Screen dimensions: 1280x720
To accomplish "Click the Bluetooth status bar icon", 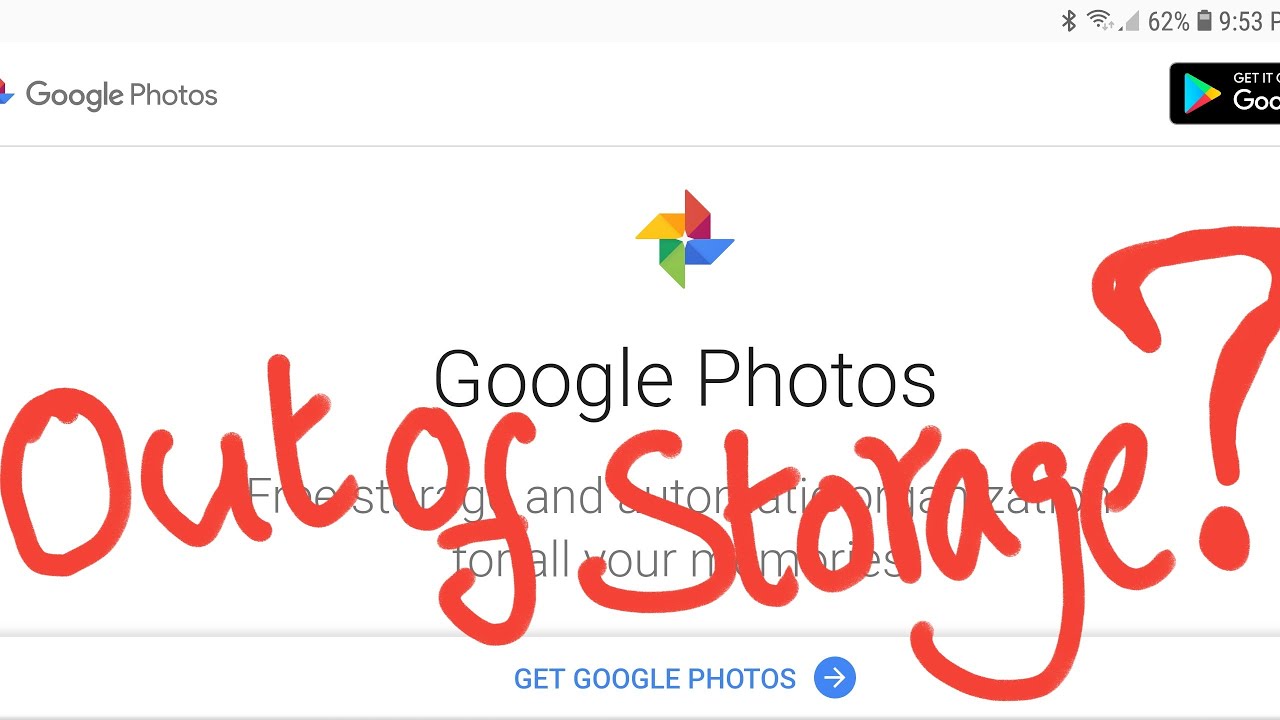I will point(1069,21).
